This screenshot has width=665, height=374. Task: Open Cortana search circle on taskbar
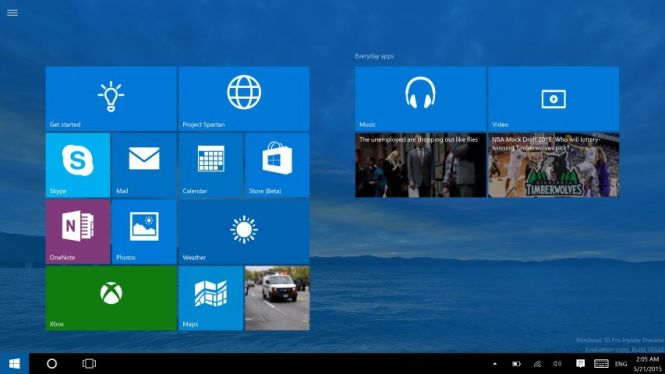(52, 364)
